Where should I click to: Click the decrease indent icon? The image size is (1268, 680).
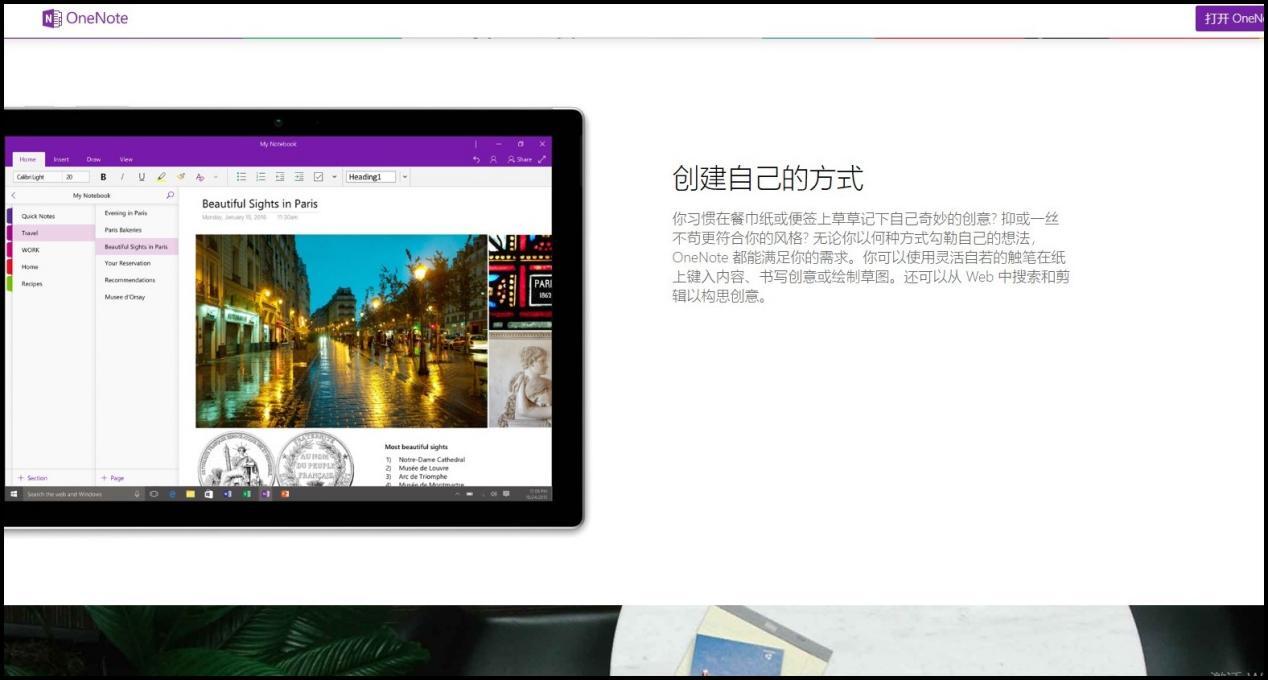tap(280, 177)
